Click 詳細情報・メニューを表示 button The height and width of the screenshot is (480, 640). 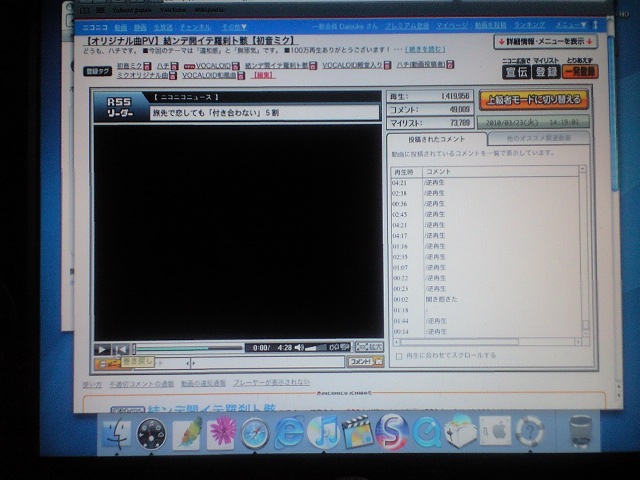545,42
